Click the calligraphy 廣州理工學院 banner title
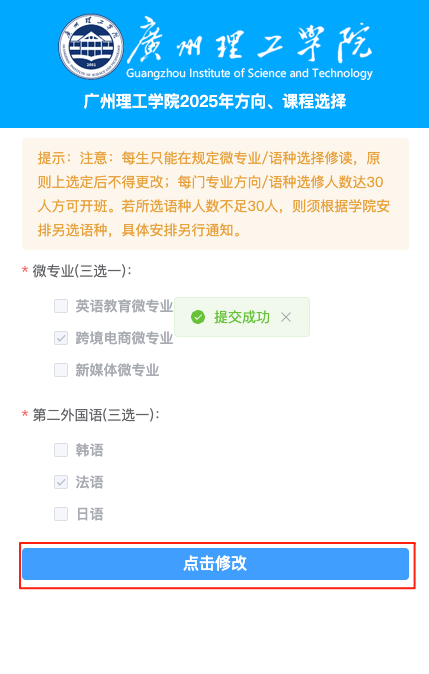The width and height of the screenshot is (429, 674). coord(249,42)
